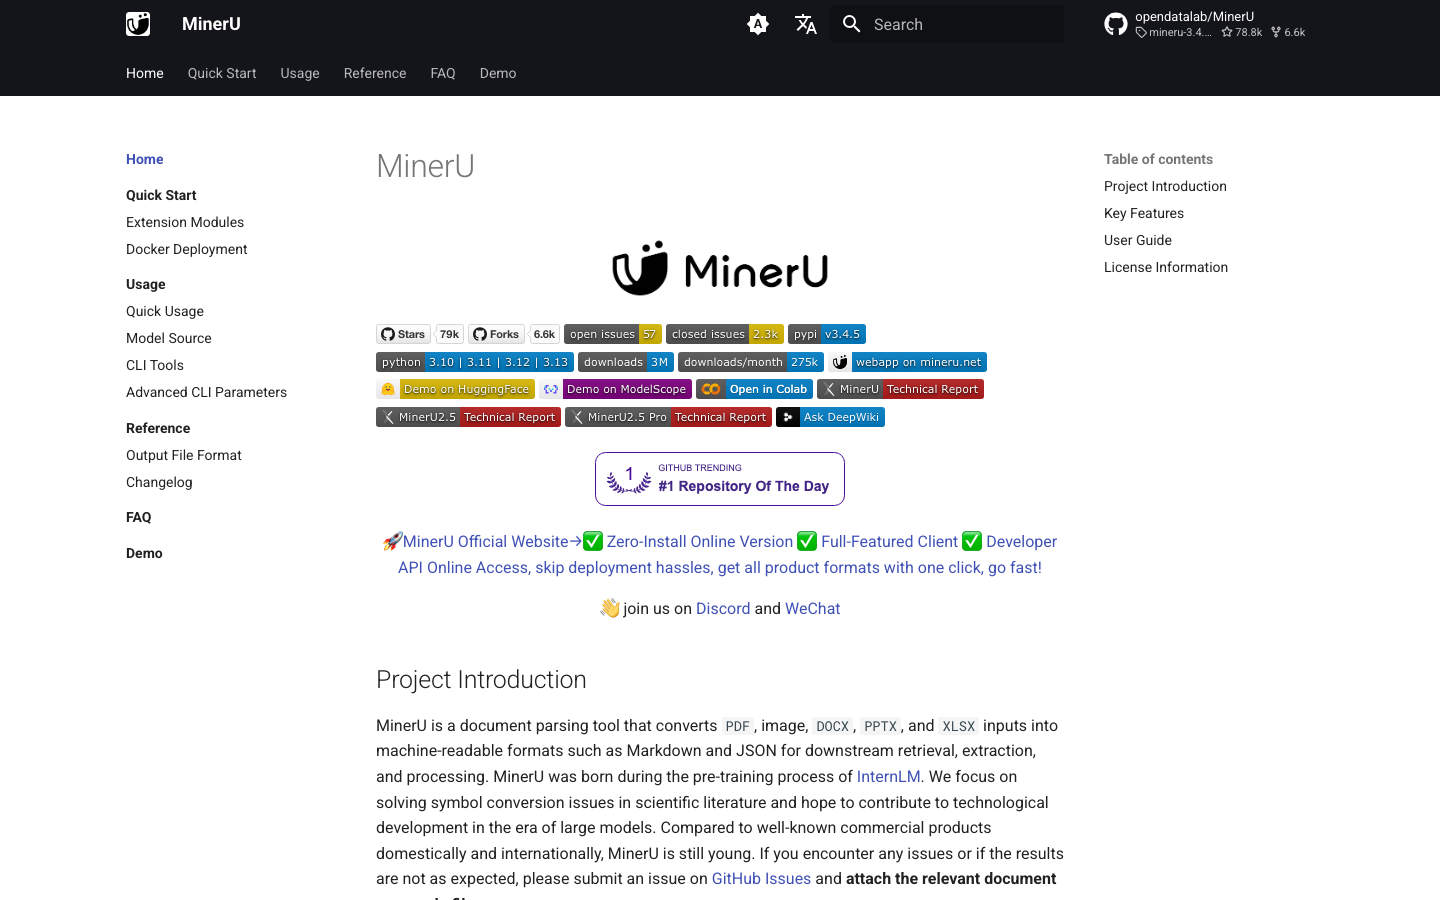Click the Project Introduction heading
1440x900 pixels.
coord(481,679)
